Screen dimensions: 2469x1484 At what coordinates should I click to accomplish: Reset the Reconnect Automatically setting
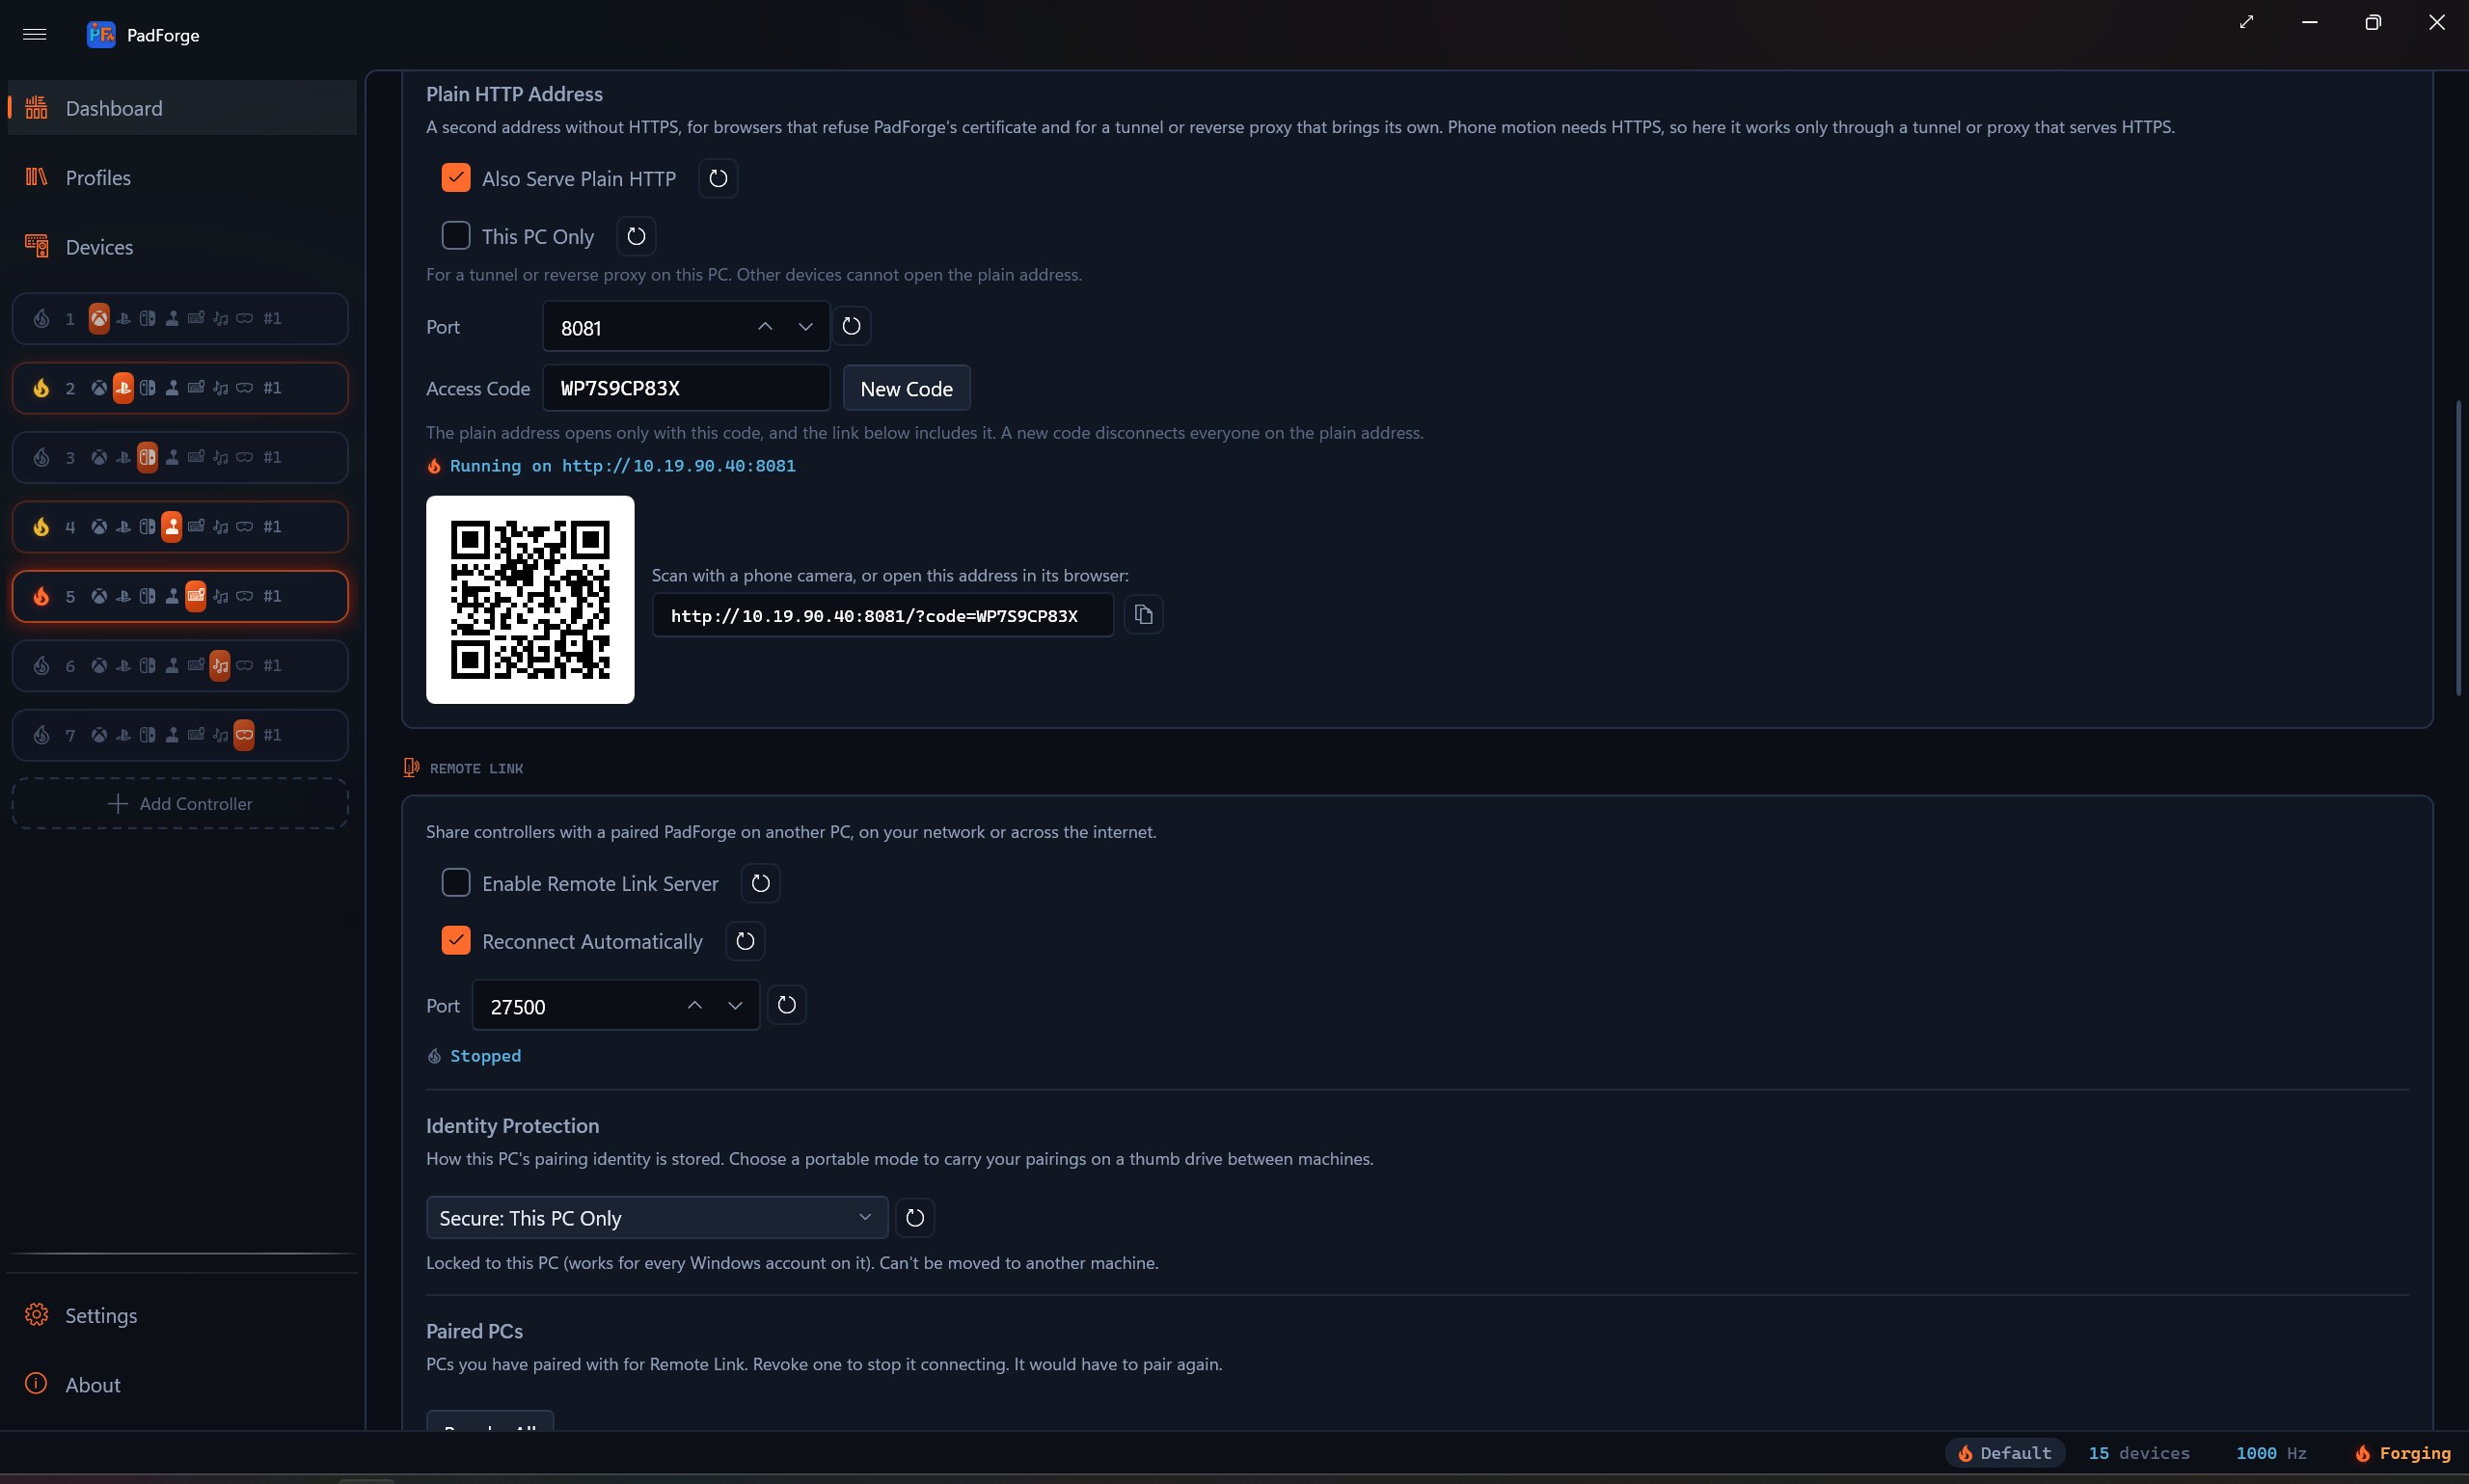pyautogui.click(x=745, y=942)
